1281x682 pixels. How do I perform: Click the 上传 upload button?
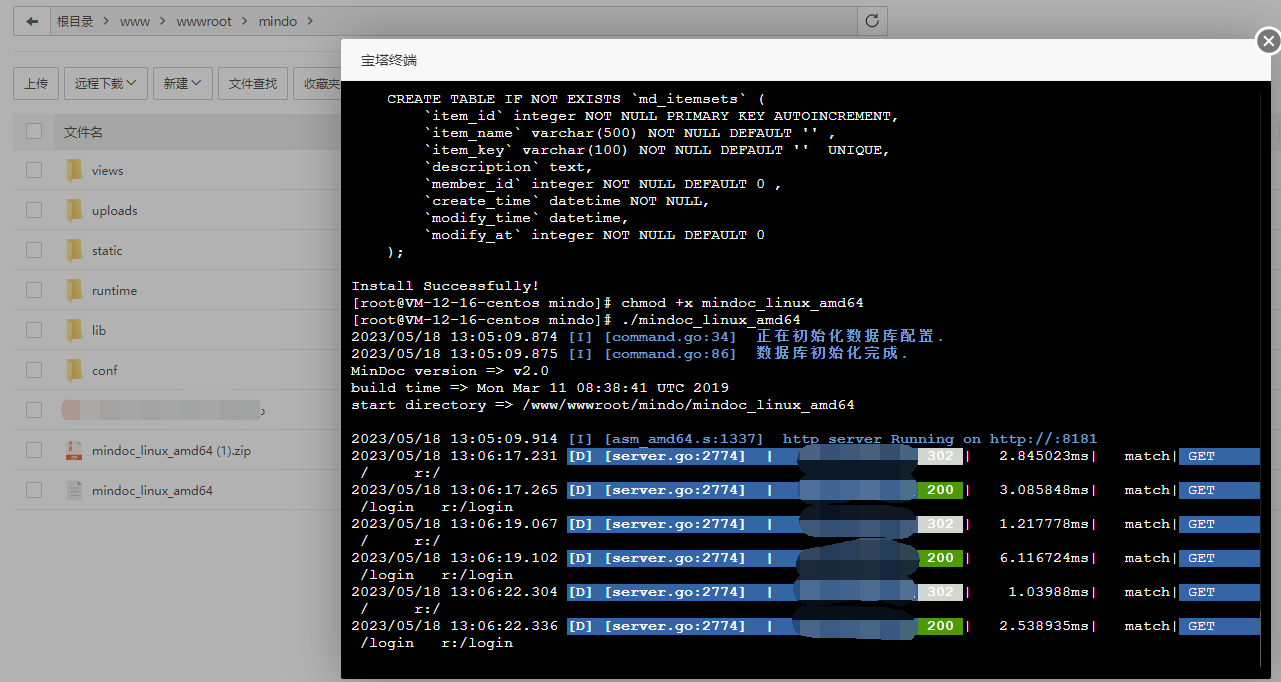point(36,84)
